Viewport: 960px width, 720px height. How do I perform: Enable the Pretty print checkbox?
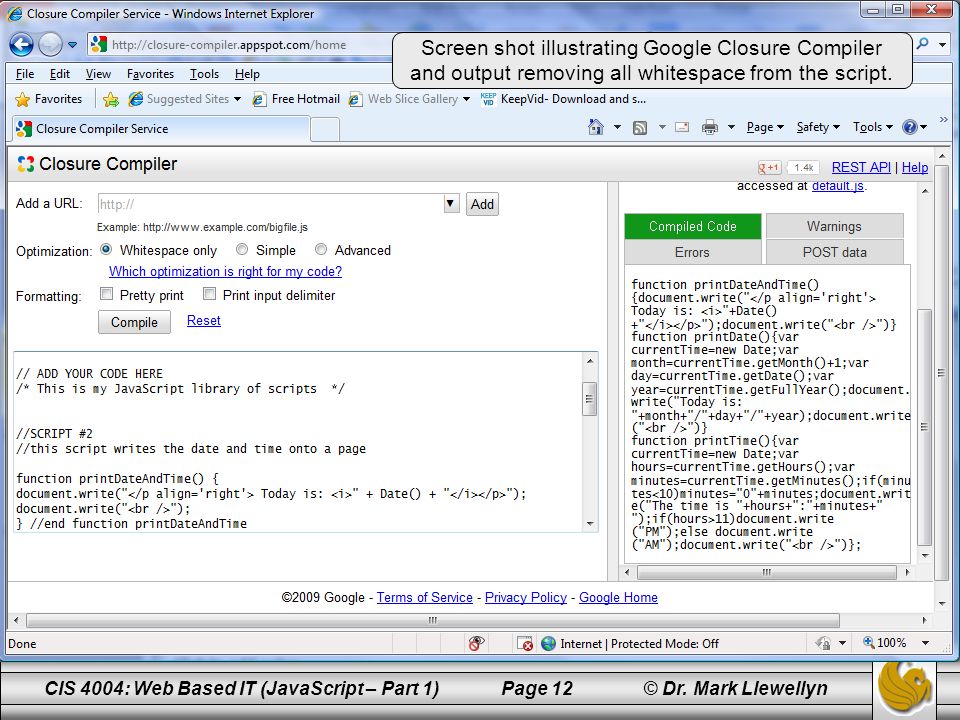point(107,294)
